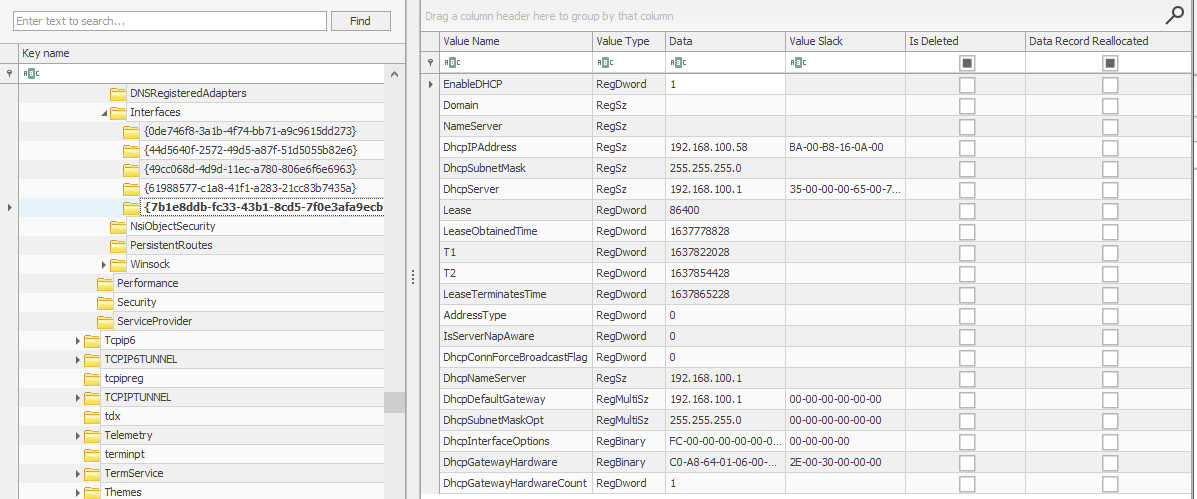Click the TermService folder icon
Screen dimensions: 1197x499
pyautogui.click(x=92, y=474)
